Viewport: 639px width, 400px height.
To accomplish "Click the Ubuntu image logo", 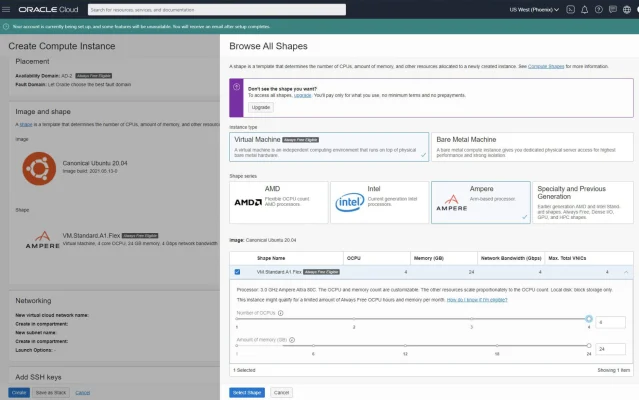I will click(x=39, y=169).
